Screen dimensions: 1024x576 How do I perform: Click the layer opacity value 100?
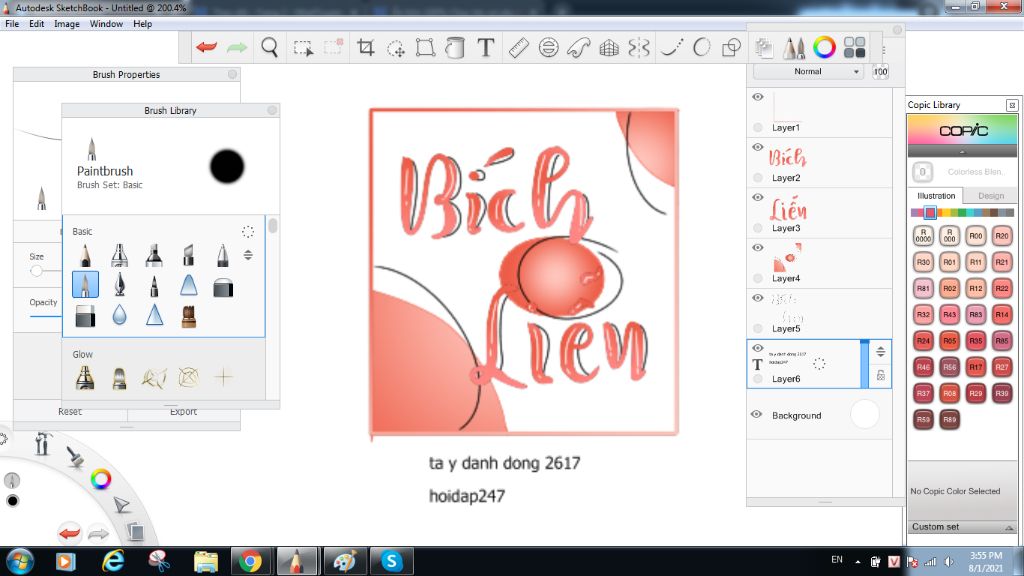point(880,72)
